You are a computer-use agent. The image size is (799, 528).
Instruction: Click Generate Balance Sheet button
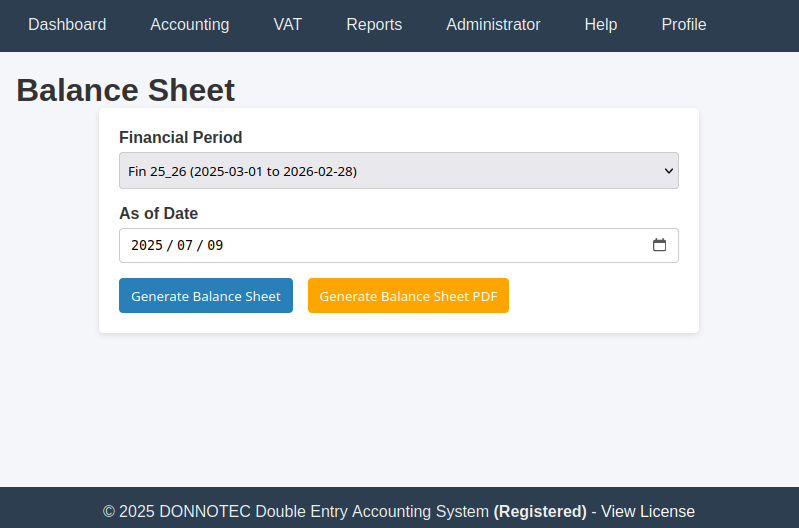[x=206, y=296]
